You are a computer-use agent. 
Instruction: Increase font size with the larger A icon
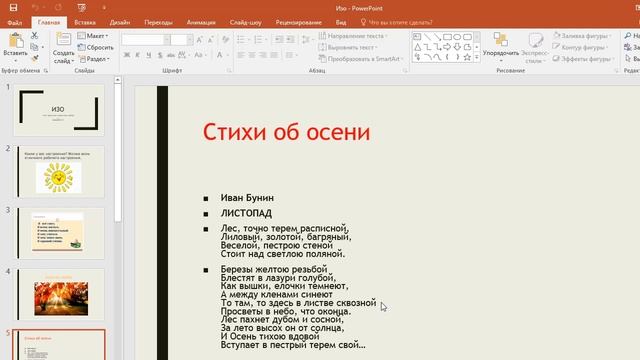tap(199, 40)
